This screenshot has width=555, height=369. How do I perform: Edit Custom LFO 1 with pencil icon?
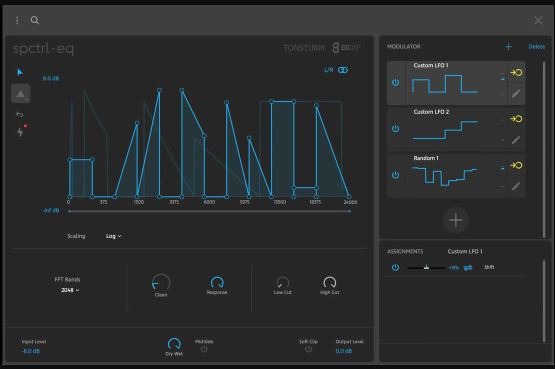pyautogui.click(x=516, y=93)
